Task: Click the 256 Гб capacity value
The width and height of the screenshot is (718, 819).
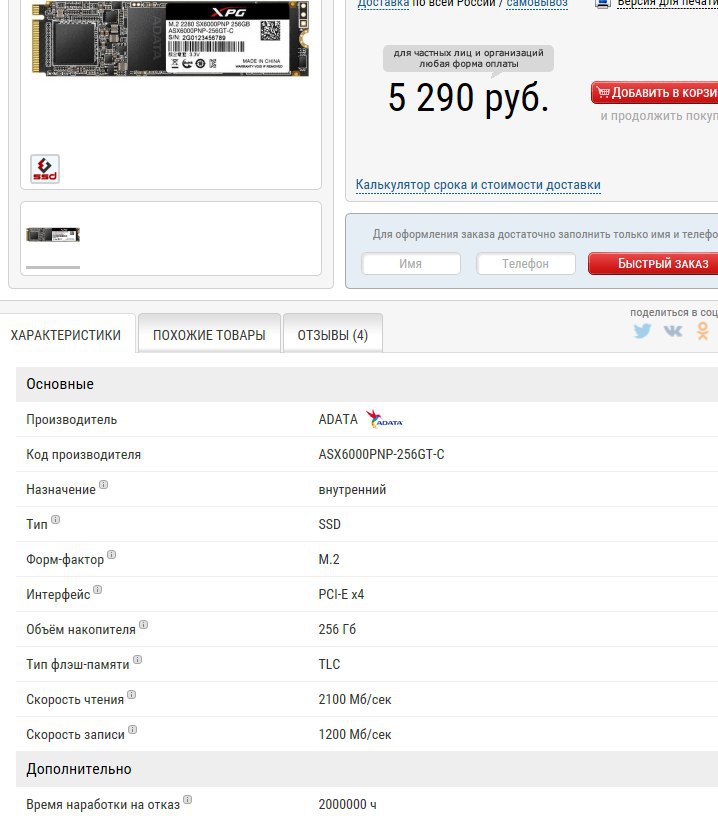Action: (337, 629)
